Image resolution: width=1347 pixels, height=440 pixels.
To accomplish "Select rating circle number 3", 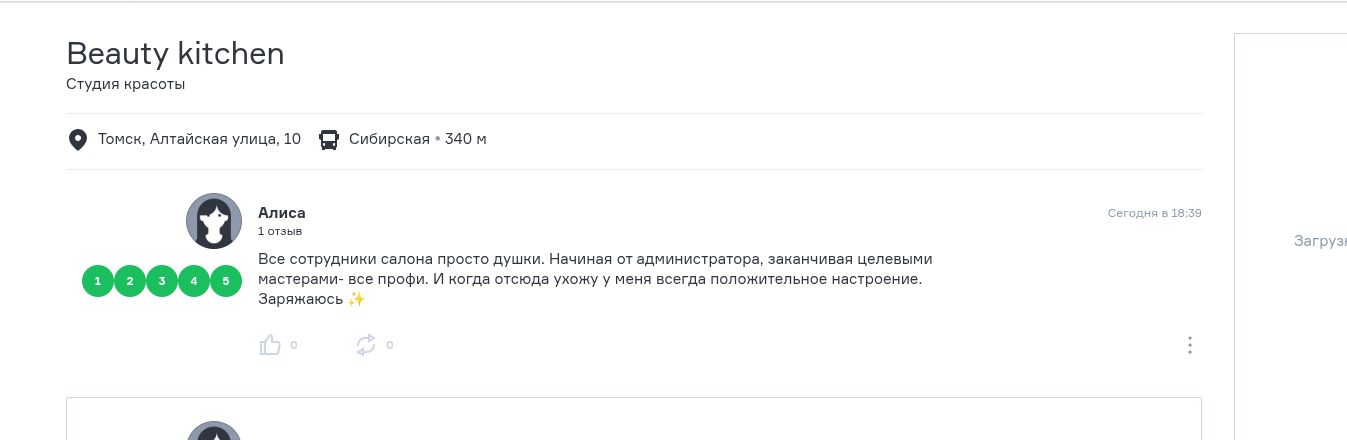I will [x=162, y=282].
